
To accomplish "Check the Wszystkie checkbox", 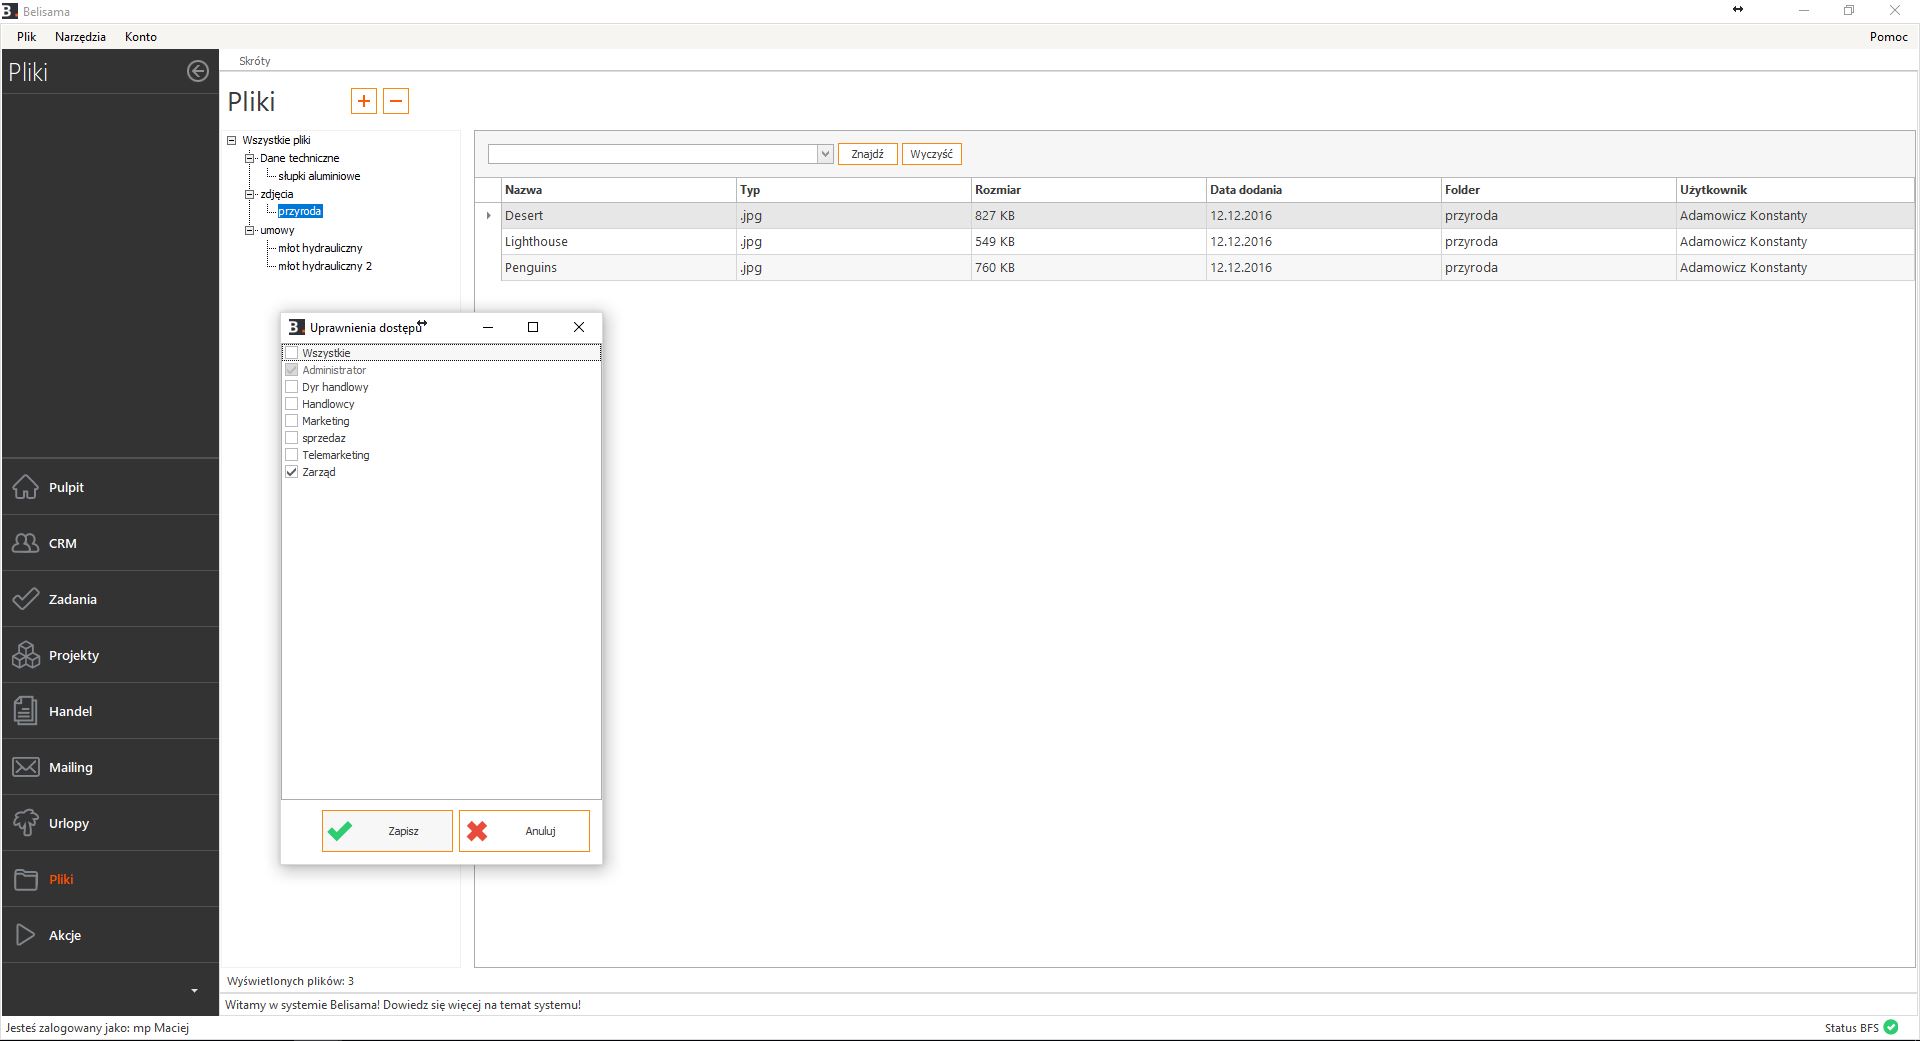I will coord(292,353).
